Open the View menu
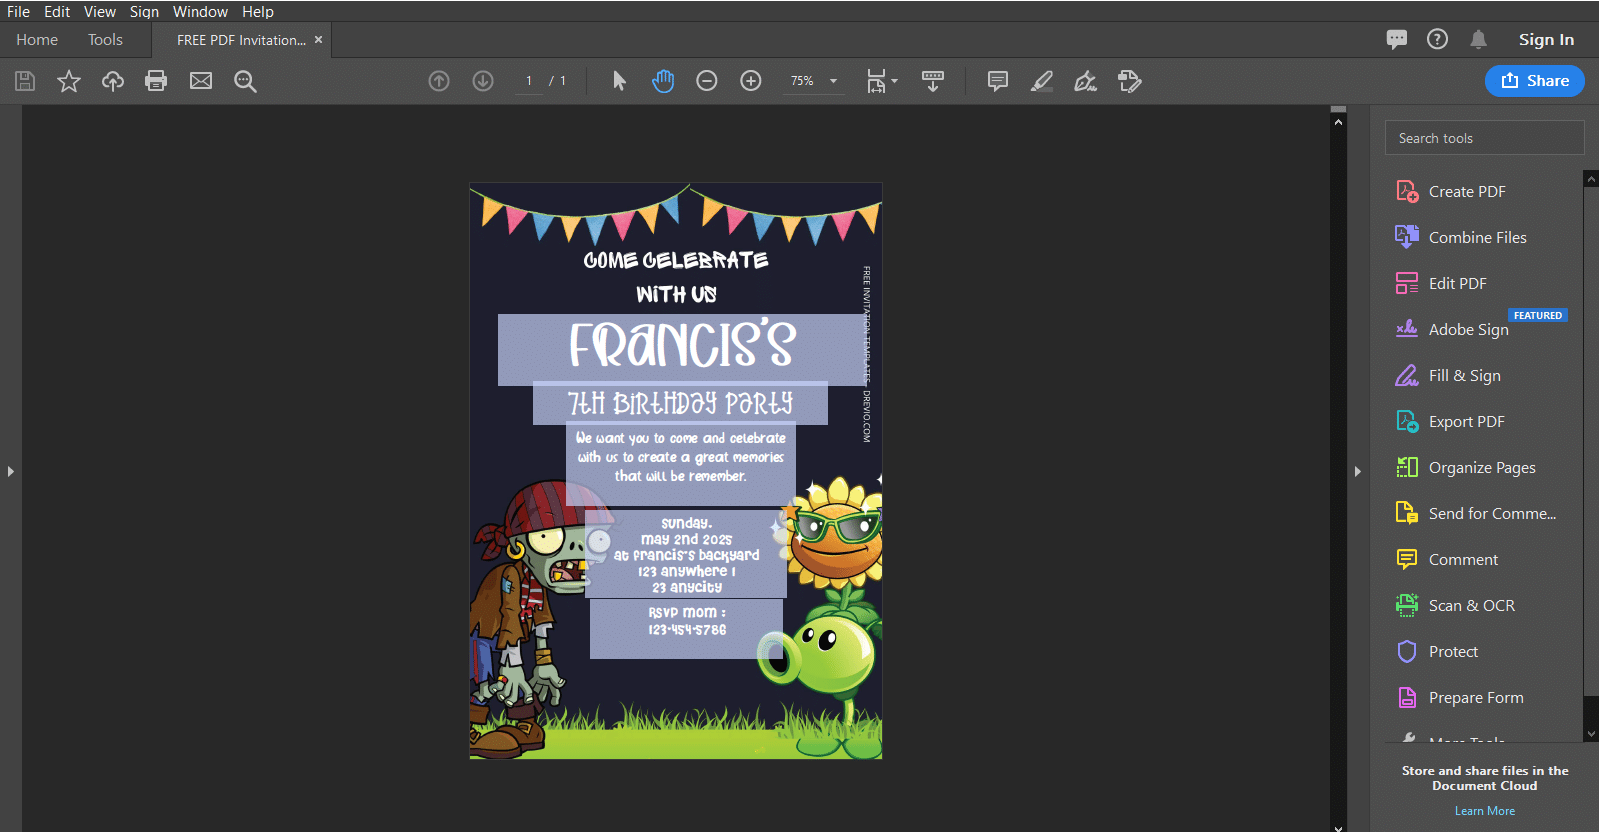1599x832 pixels. 99,12
